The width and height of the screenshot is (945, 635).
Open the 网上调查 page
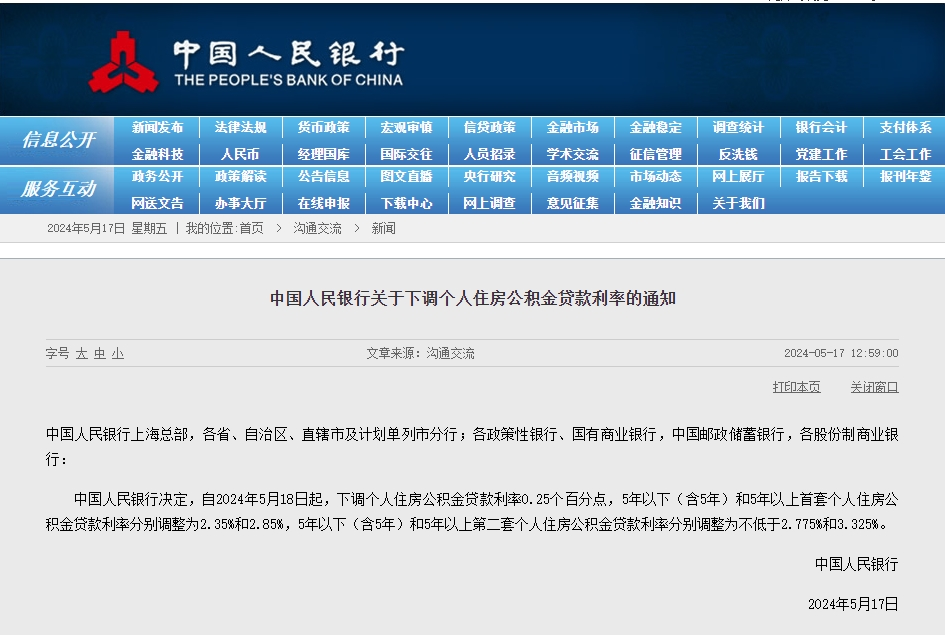click(x=490, y=203)
